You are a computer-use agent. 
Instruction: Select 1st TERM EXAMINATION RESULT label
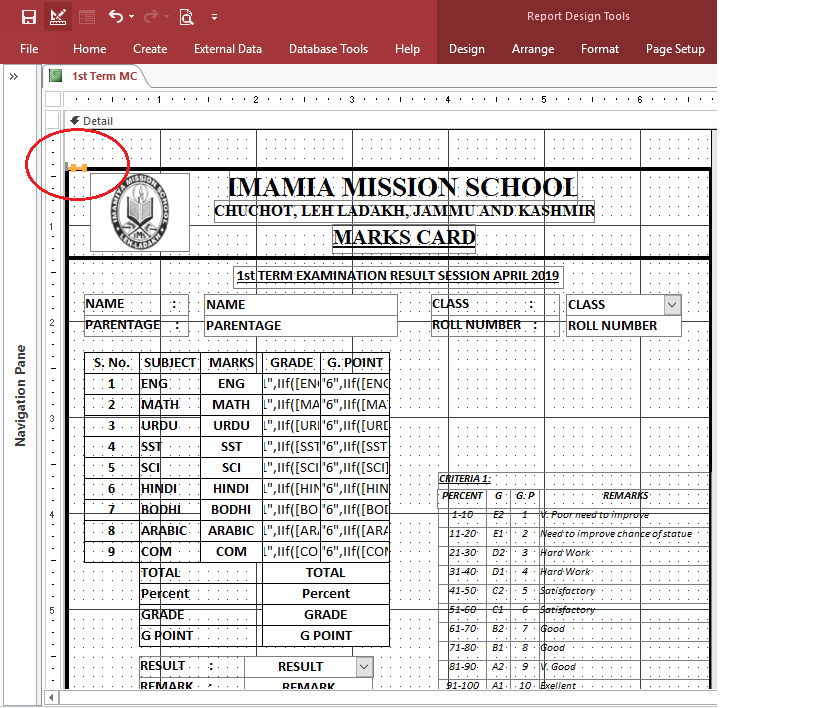398,276
